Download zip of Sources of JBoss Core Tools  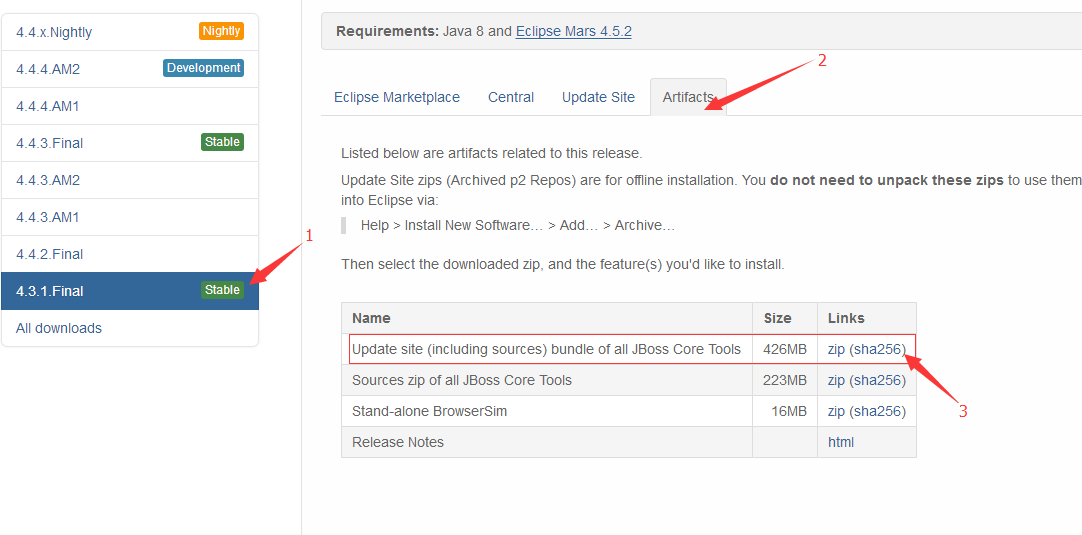coord(836,380)
